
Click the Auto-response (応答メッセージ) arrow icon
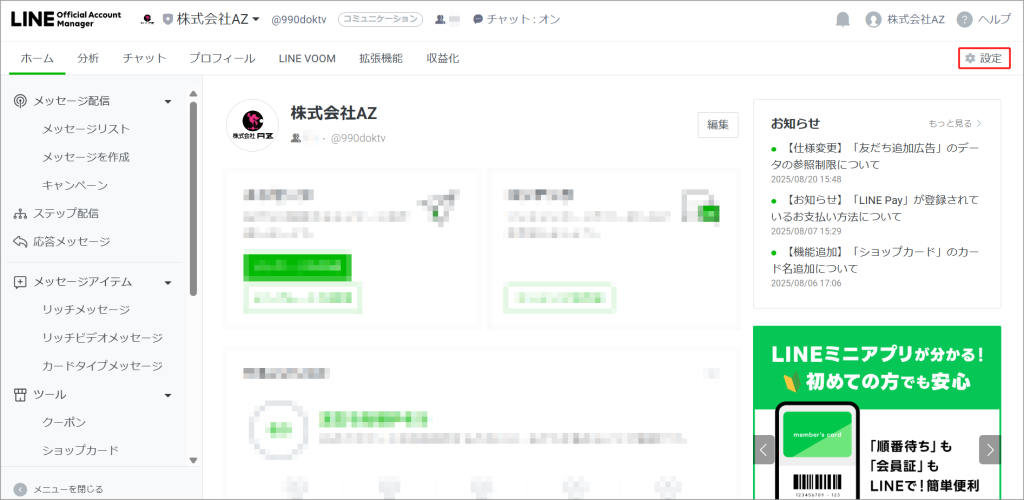(20, 242)
